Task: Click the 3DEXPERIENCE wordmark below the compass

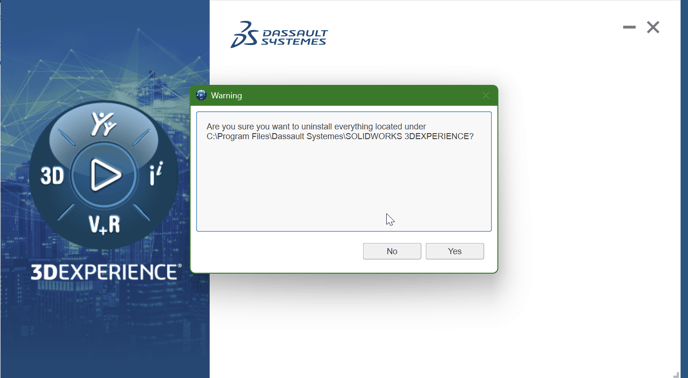Action: tap(106, 272)
